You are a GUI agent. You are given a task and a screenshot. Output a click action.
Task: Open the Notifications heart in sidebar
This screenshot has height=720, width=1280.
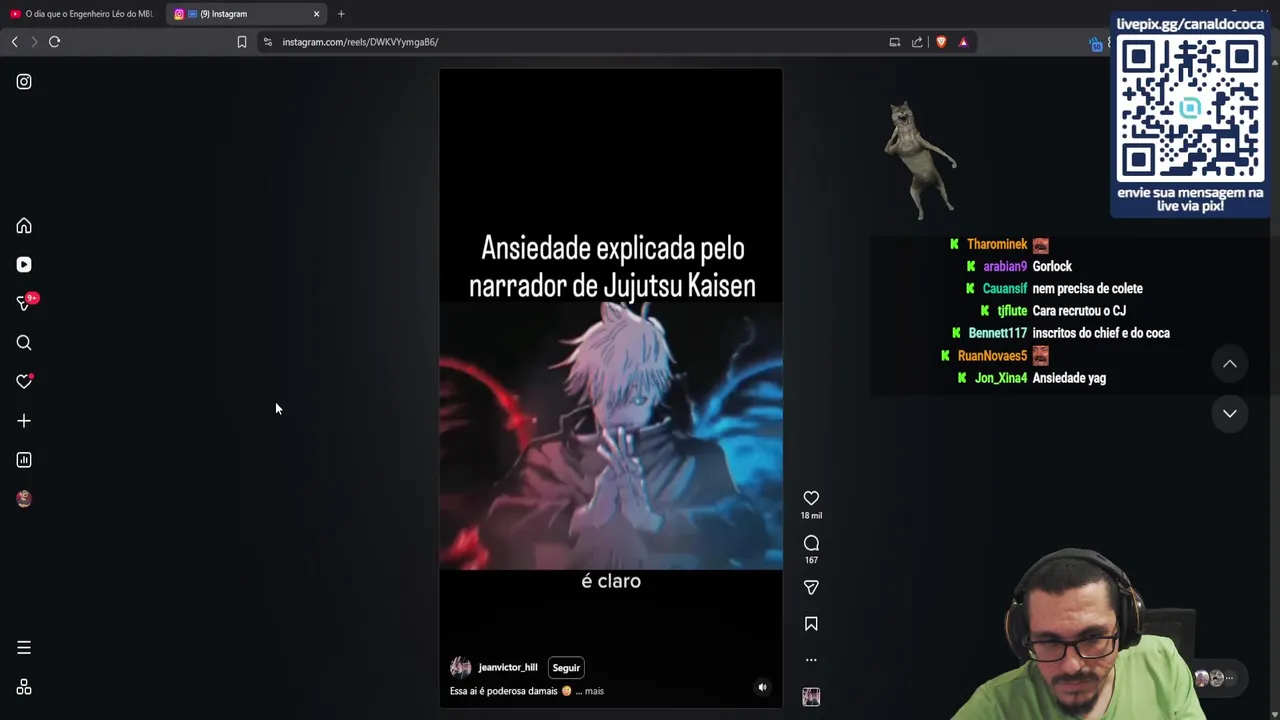[x=24, y=382]
